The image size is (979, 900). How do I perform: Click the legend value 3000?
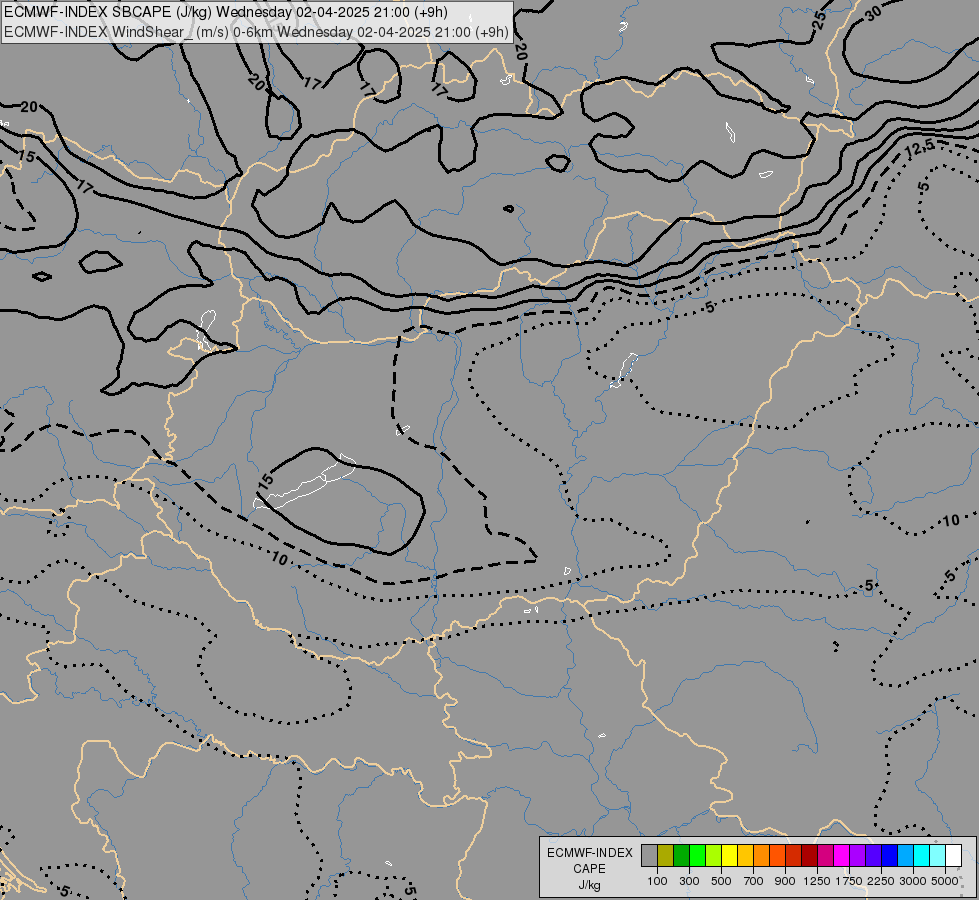pyautogui.click(x=912, y=881)
